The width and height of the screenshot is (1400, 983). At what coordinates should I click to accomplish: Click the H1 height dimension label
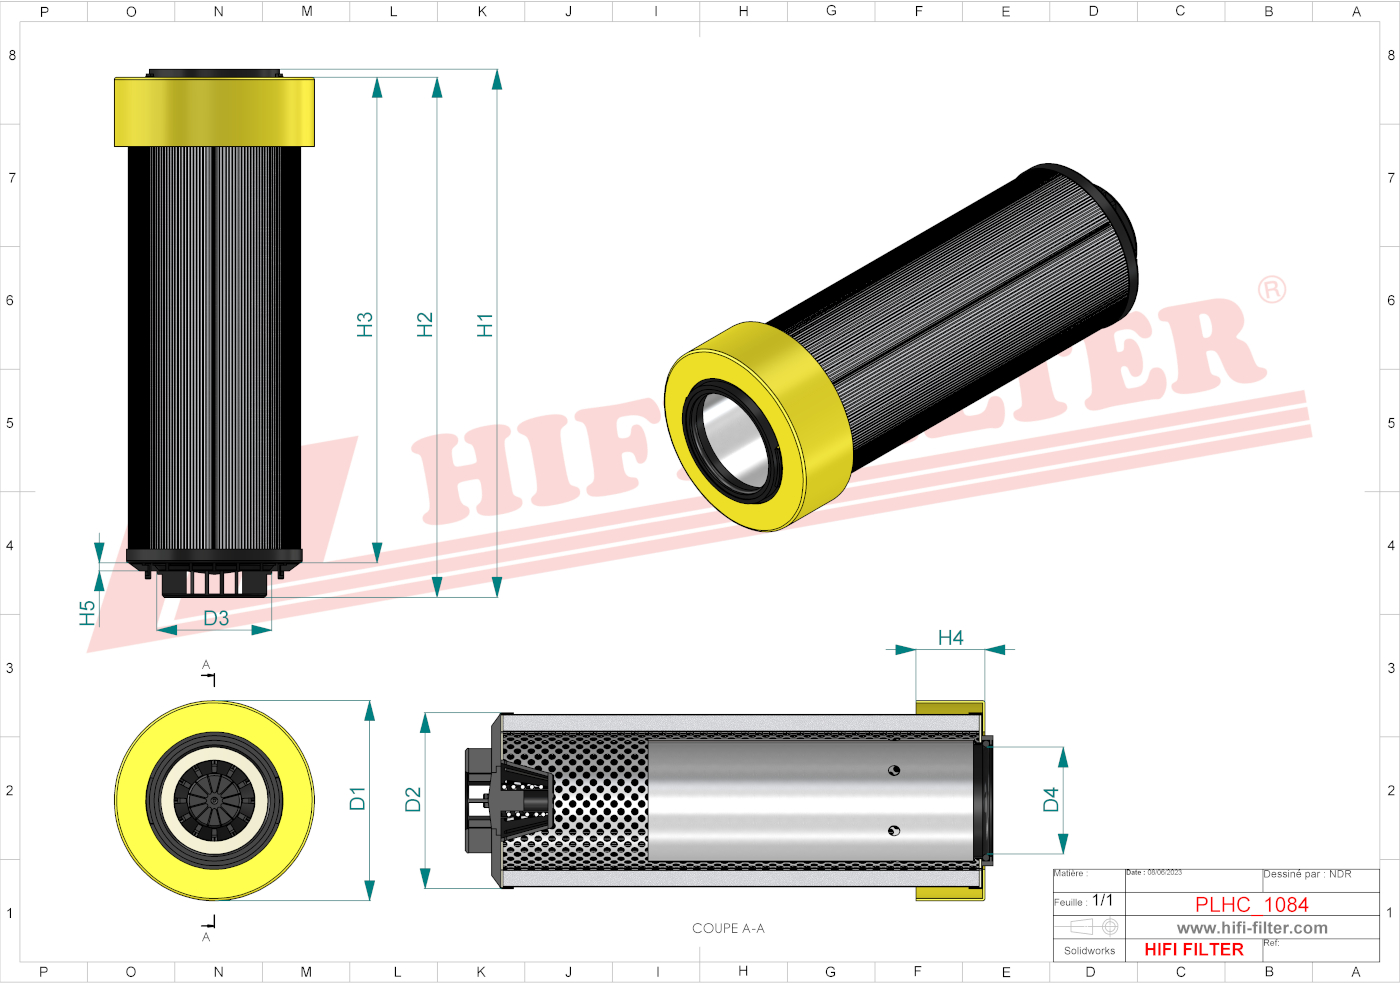(x=485, y=325)
